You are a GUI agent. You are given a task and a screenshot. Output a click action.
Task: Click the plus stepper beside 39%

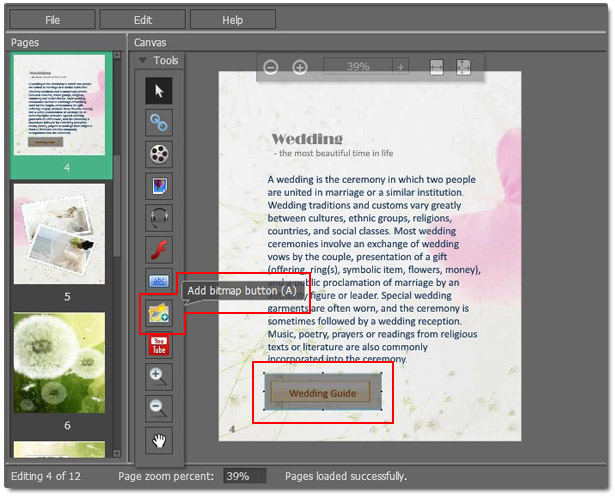[x=400, y=67]
